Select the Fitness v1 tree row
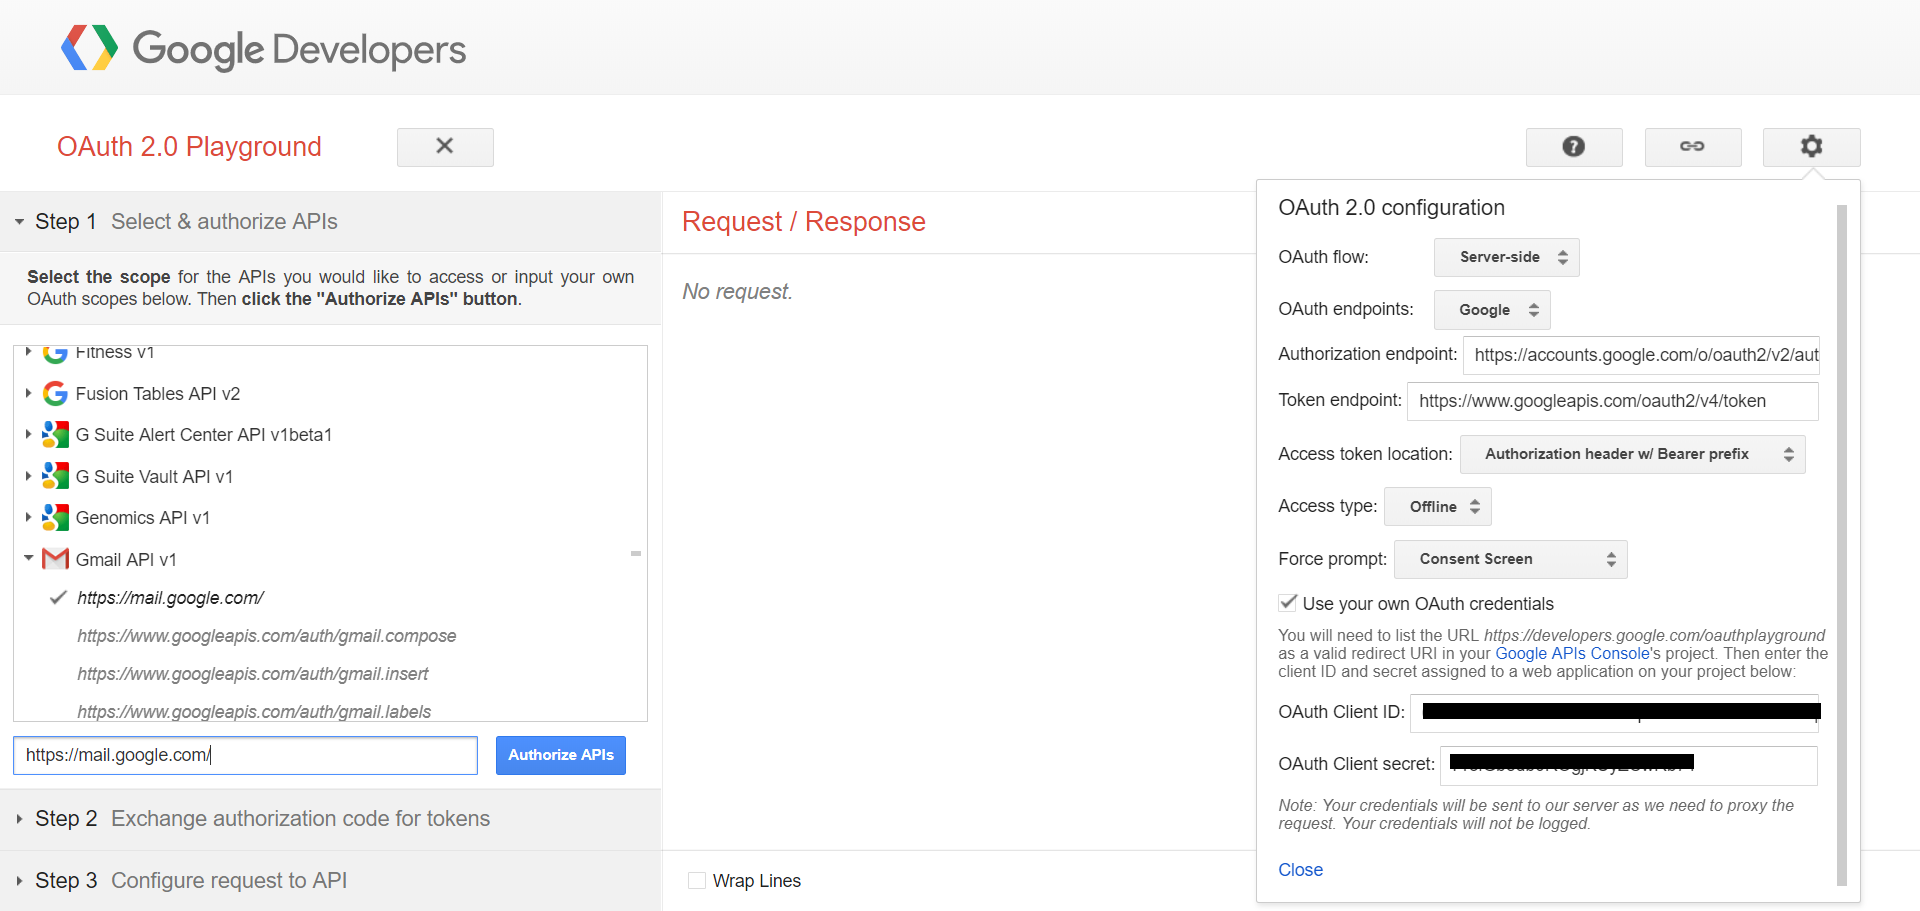Viewport: 1920px width, 911px height. coord(330,353)
